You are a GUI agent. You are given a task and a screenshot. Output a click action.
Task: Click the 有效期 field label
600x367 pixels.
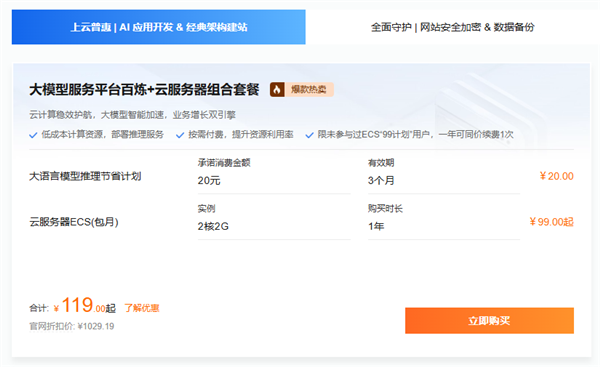(x=381, y=163)
